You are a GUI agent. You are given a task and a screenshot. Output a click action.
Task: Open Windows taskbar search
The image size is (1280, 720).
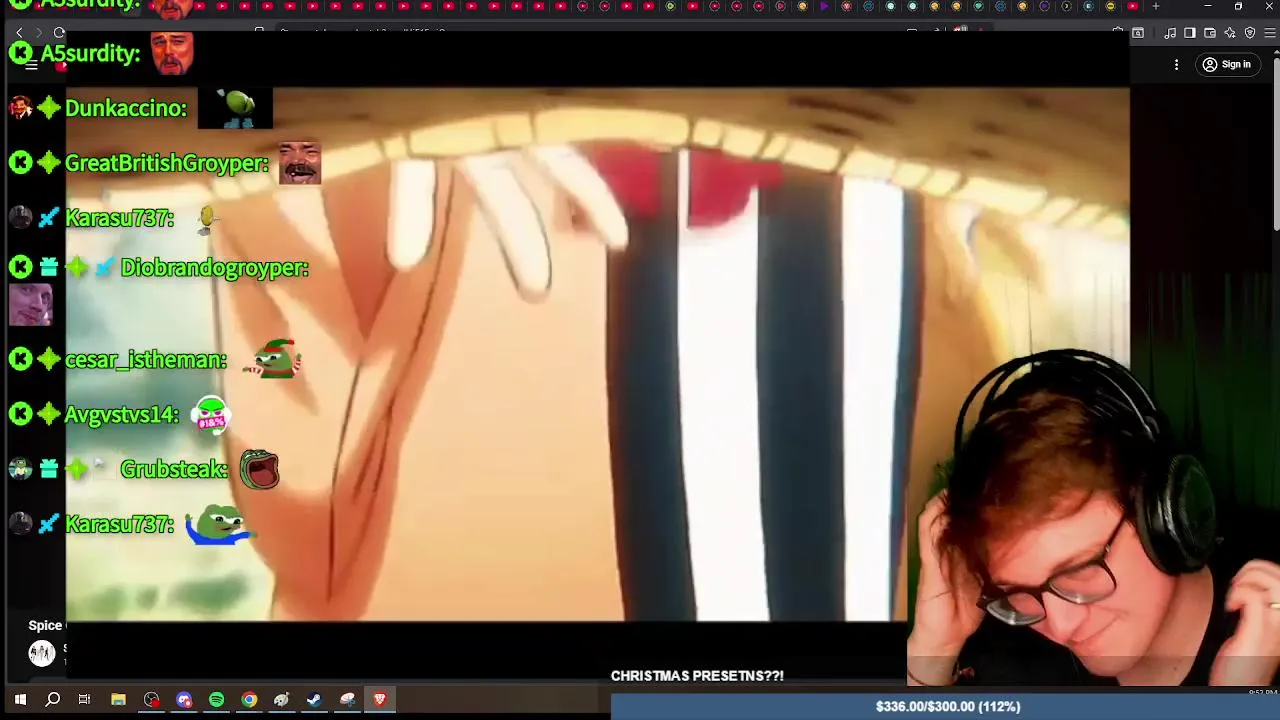53,700
